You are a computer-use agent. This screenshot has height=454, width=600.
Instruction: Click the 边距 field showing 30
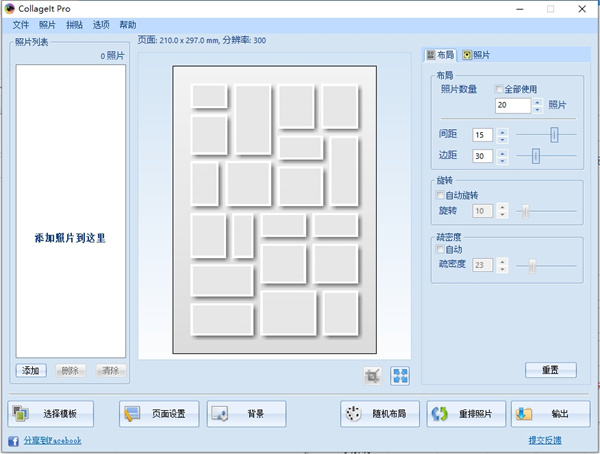coord(483,156)
